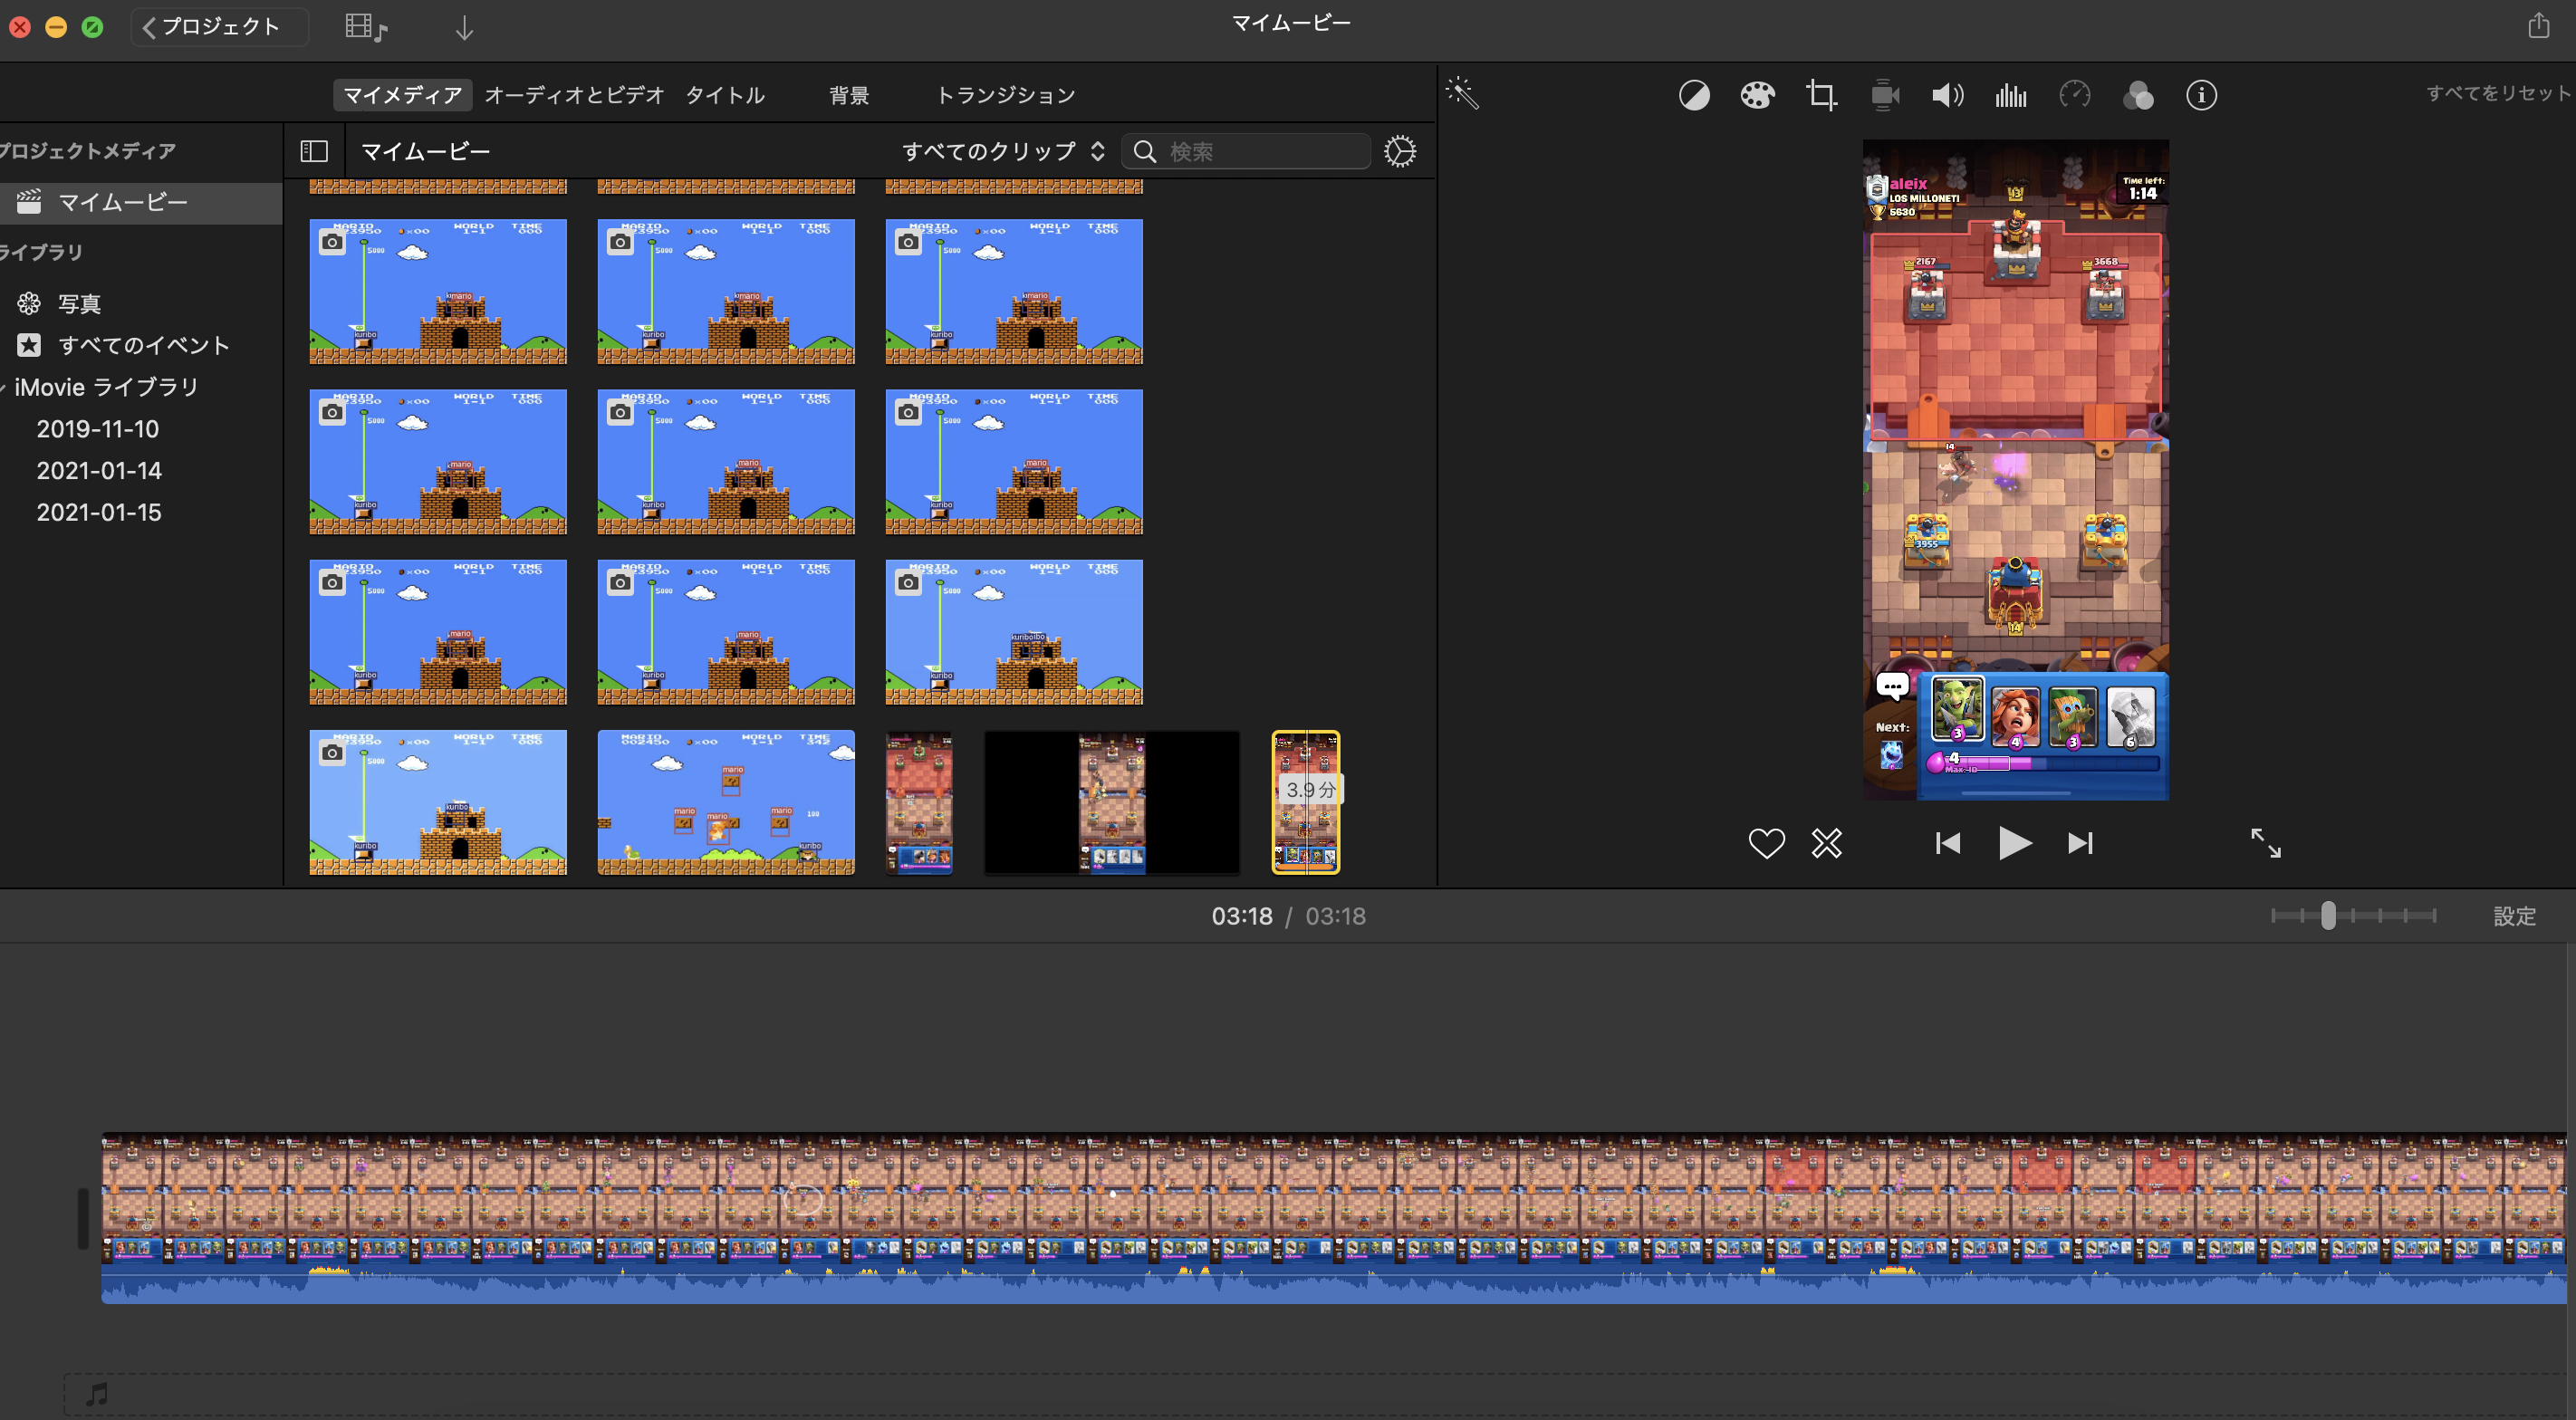The image size is (2576, 1420).
Task: Open the speed adjustment gauge
Action: tap(2075, 96)
